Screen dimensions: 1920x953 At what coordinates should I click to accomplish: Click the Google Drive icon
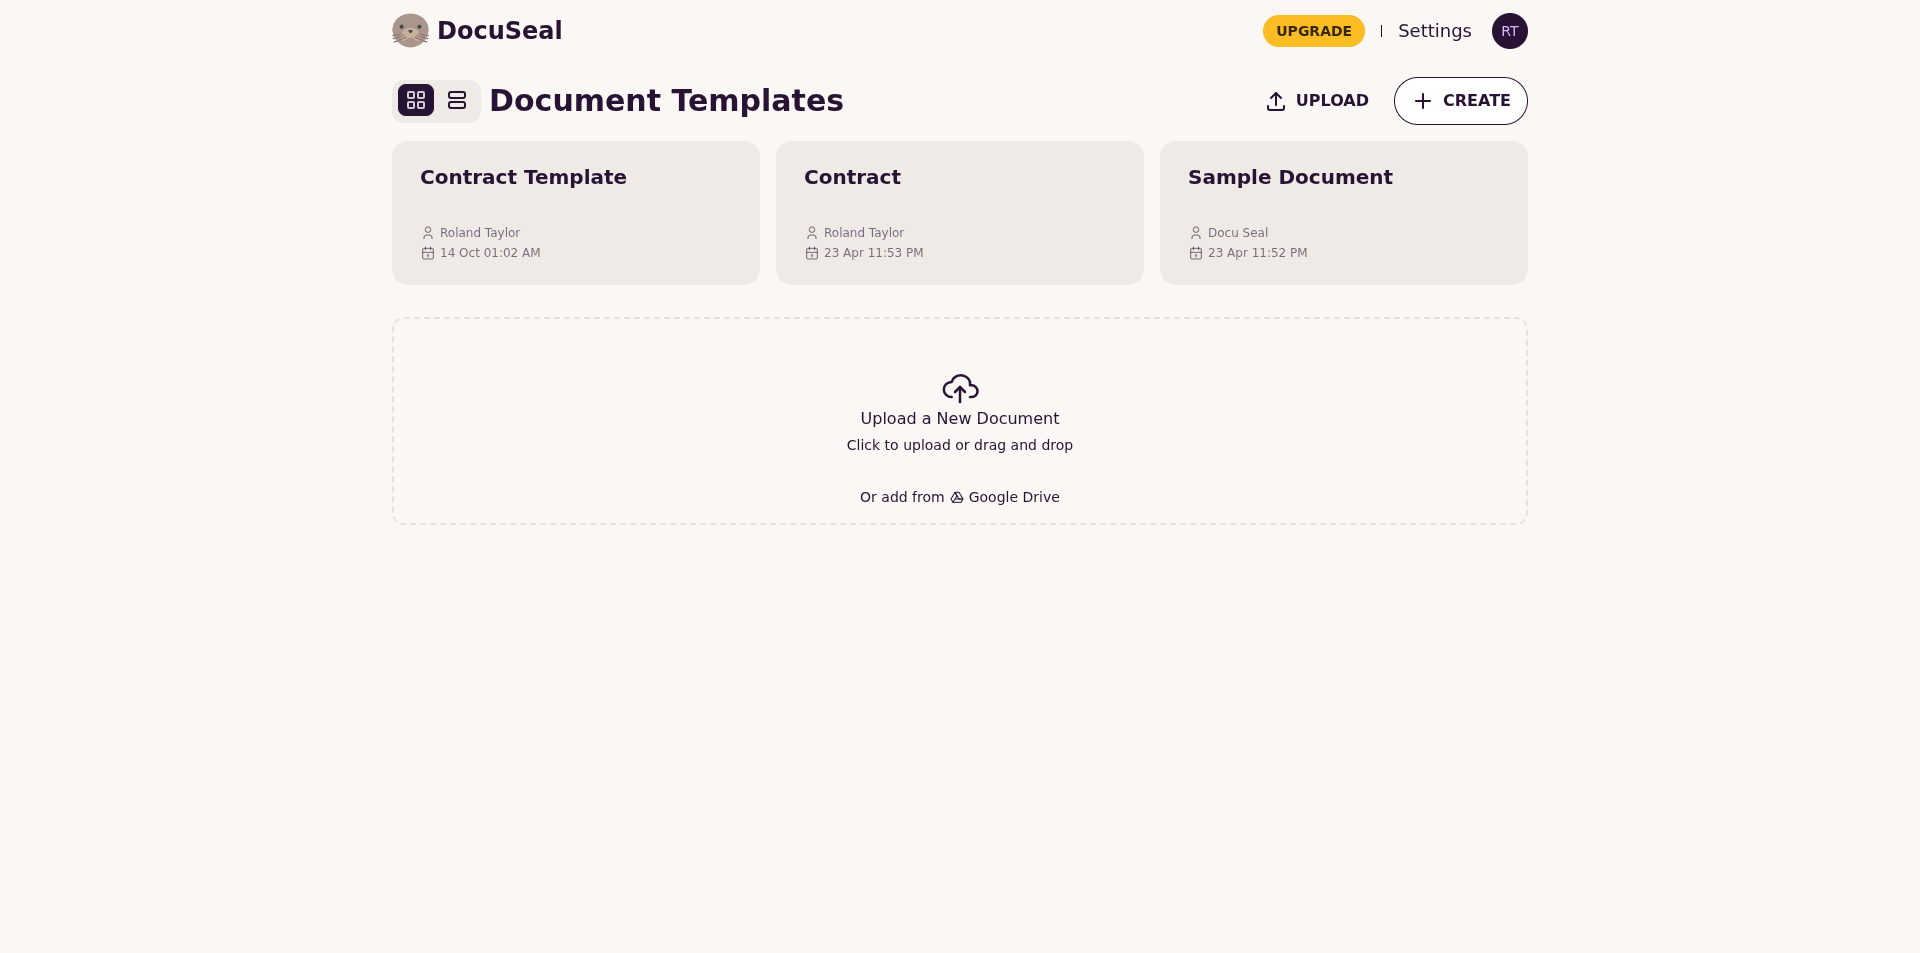coord(957,497)
